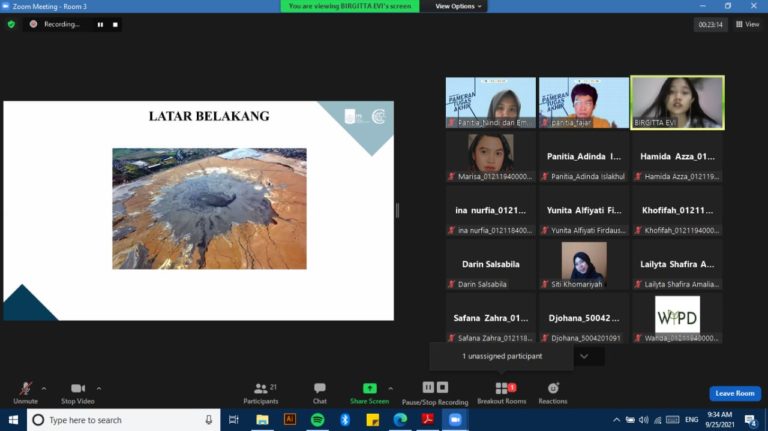The width and height of the screenshot is (768, 431).
Task: Switch layout using the View button
Action: tap(746, 24)
